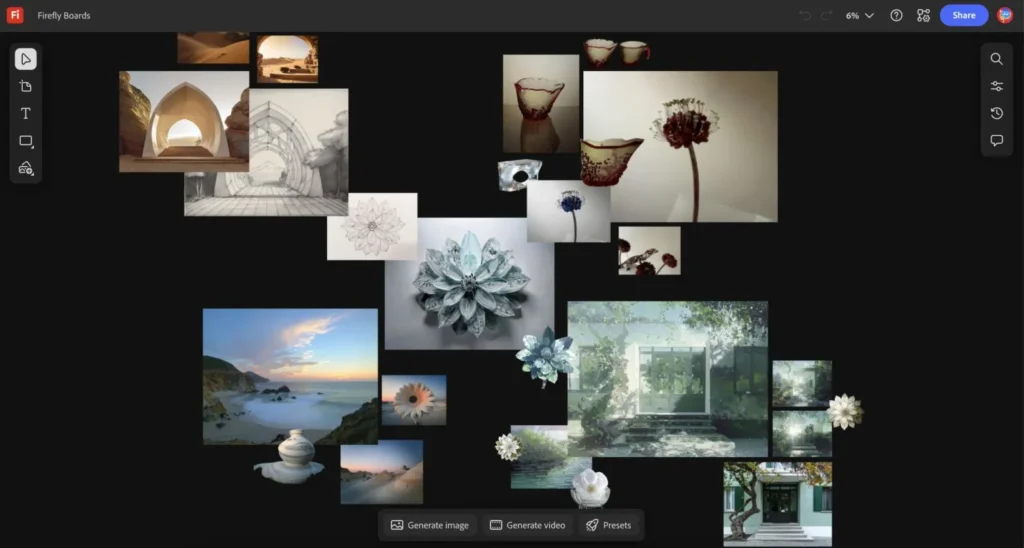Choose the artboard frame tool
1024x548 pixels.
(26, 86)
